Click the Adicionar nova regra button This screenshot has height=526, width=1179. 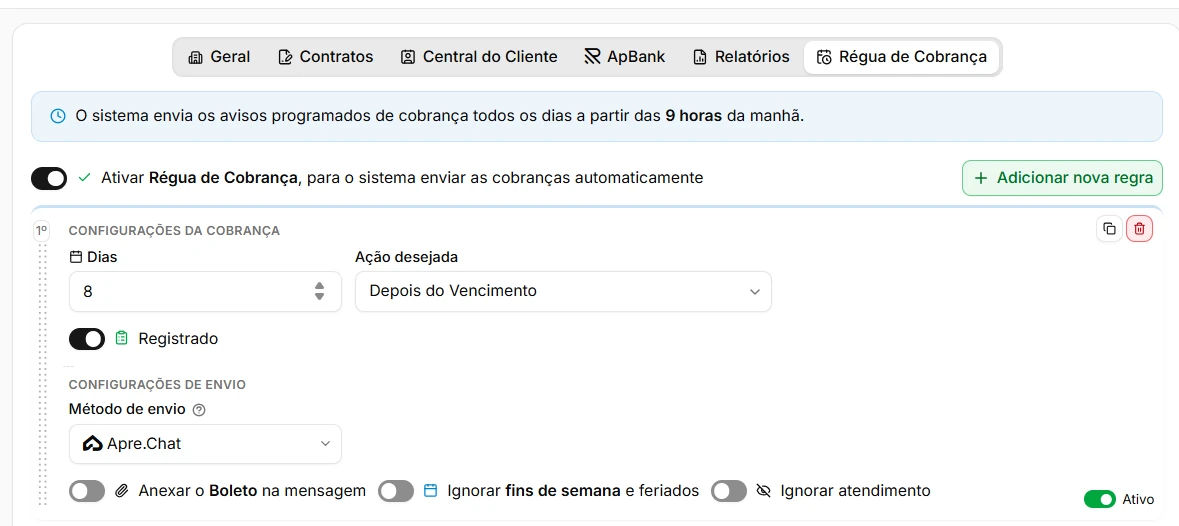point(1062,178)
